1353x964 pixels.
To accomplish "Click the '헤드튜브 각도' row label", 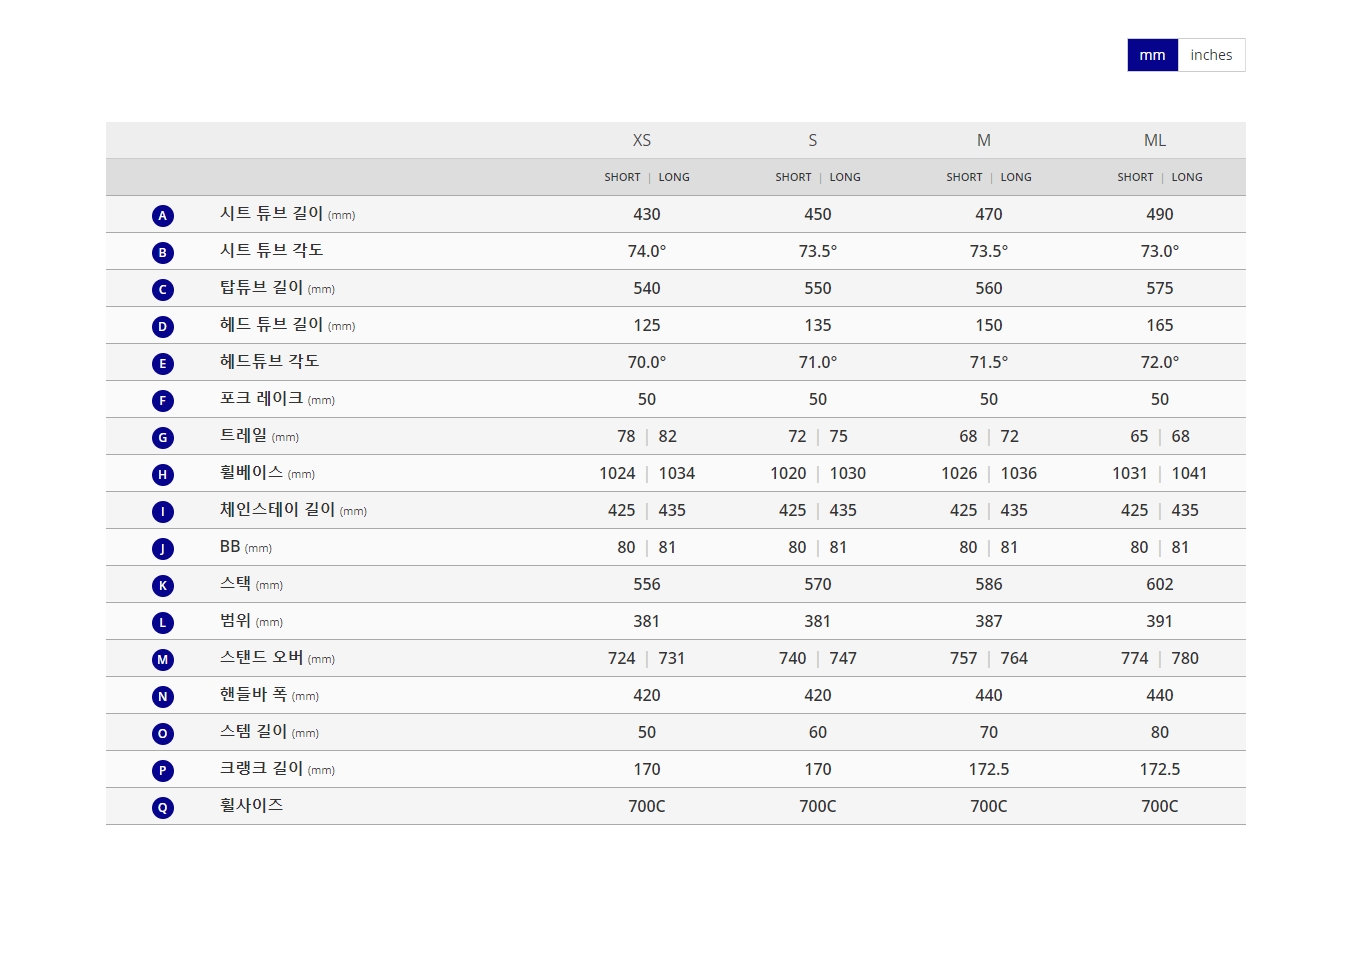I will [269, 361].
